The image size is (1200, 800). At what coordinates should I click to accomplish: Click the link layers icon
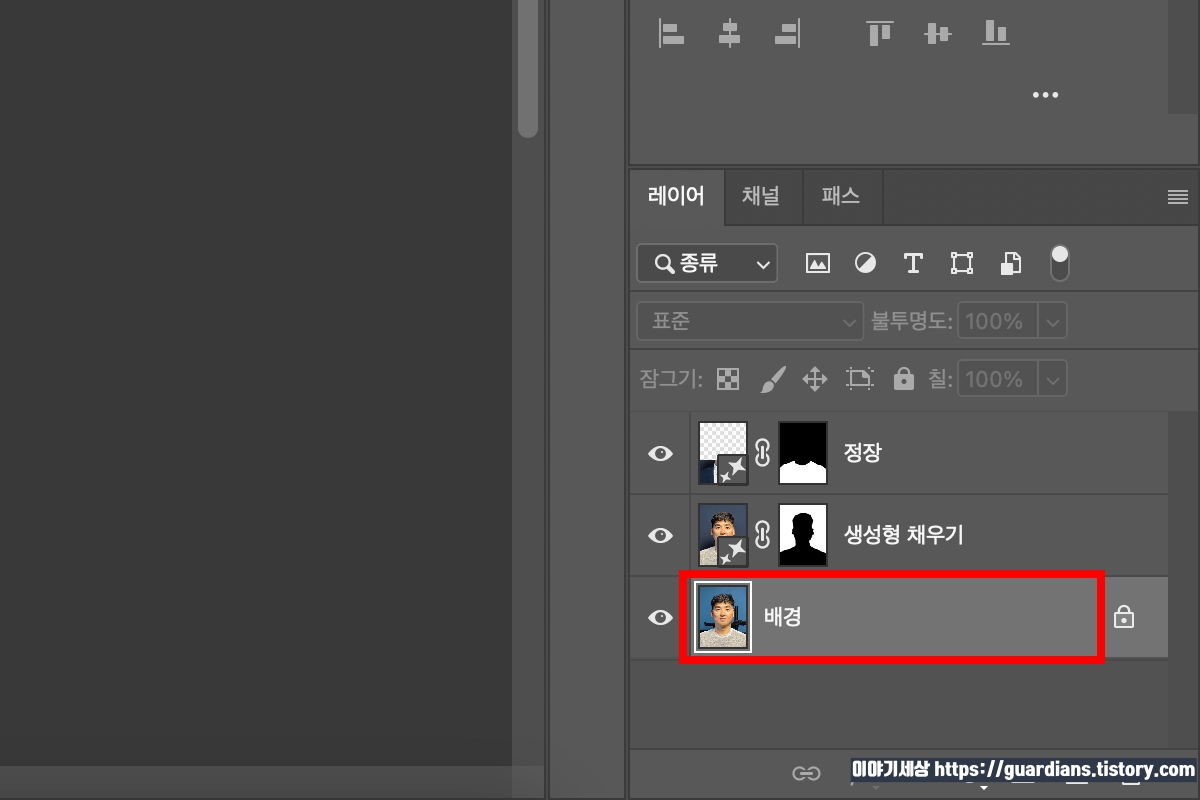pos(806,773)
